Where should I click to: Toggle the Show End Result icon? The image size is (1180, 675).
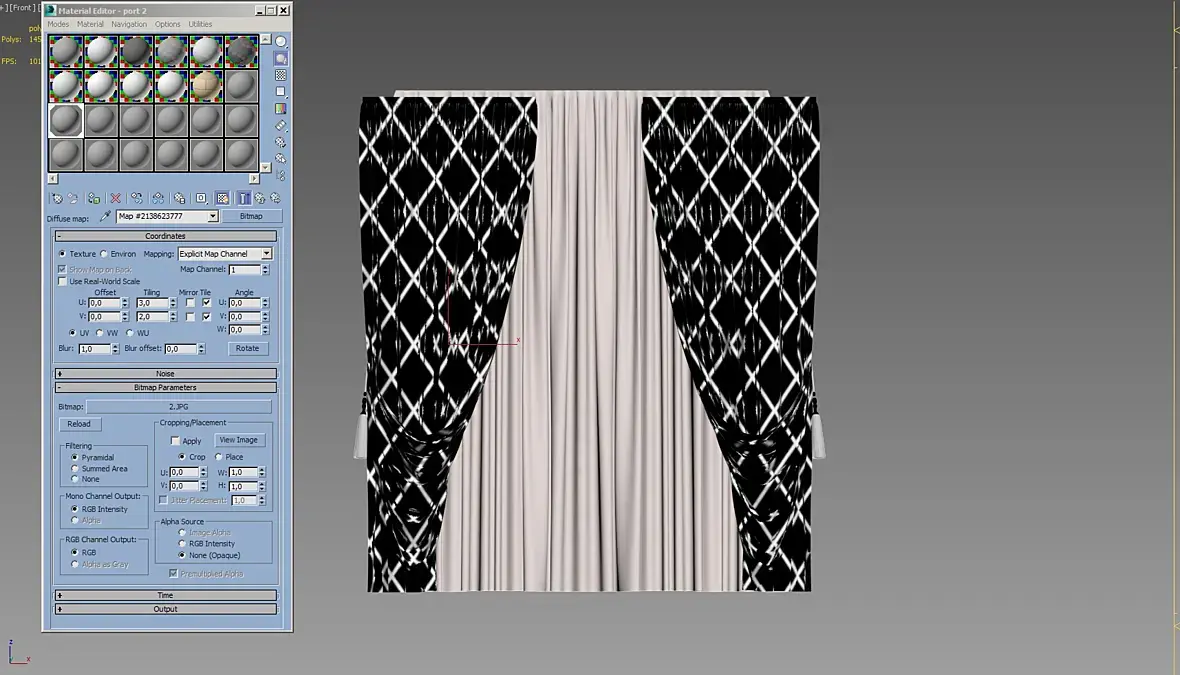coord(244,198)
